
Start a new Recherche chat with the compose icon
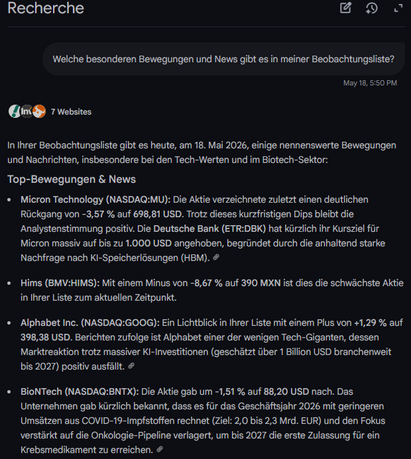[x=345, y=8]
